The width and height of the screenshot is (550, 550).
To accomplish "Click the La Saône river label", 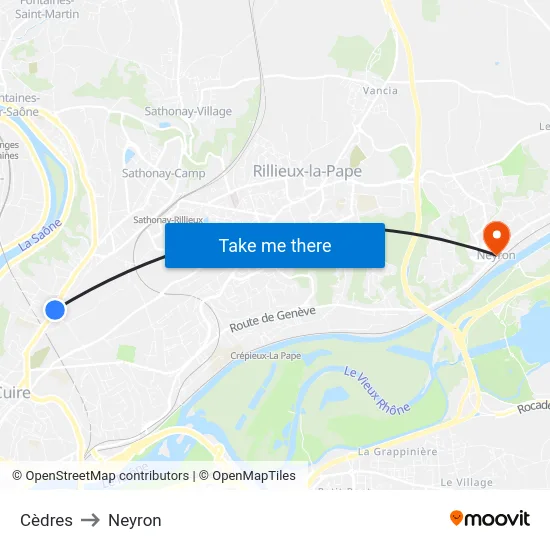I will click(40, 235).
